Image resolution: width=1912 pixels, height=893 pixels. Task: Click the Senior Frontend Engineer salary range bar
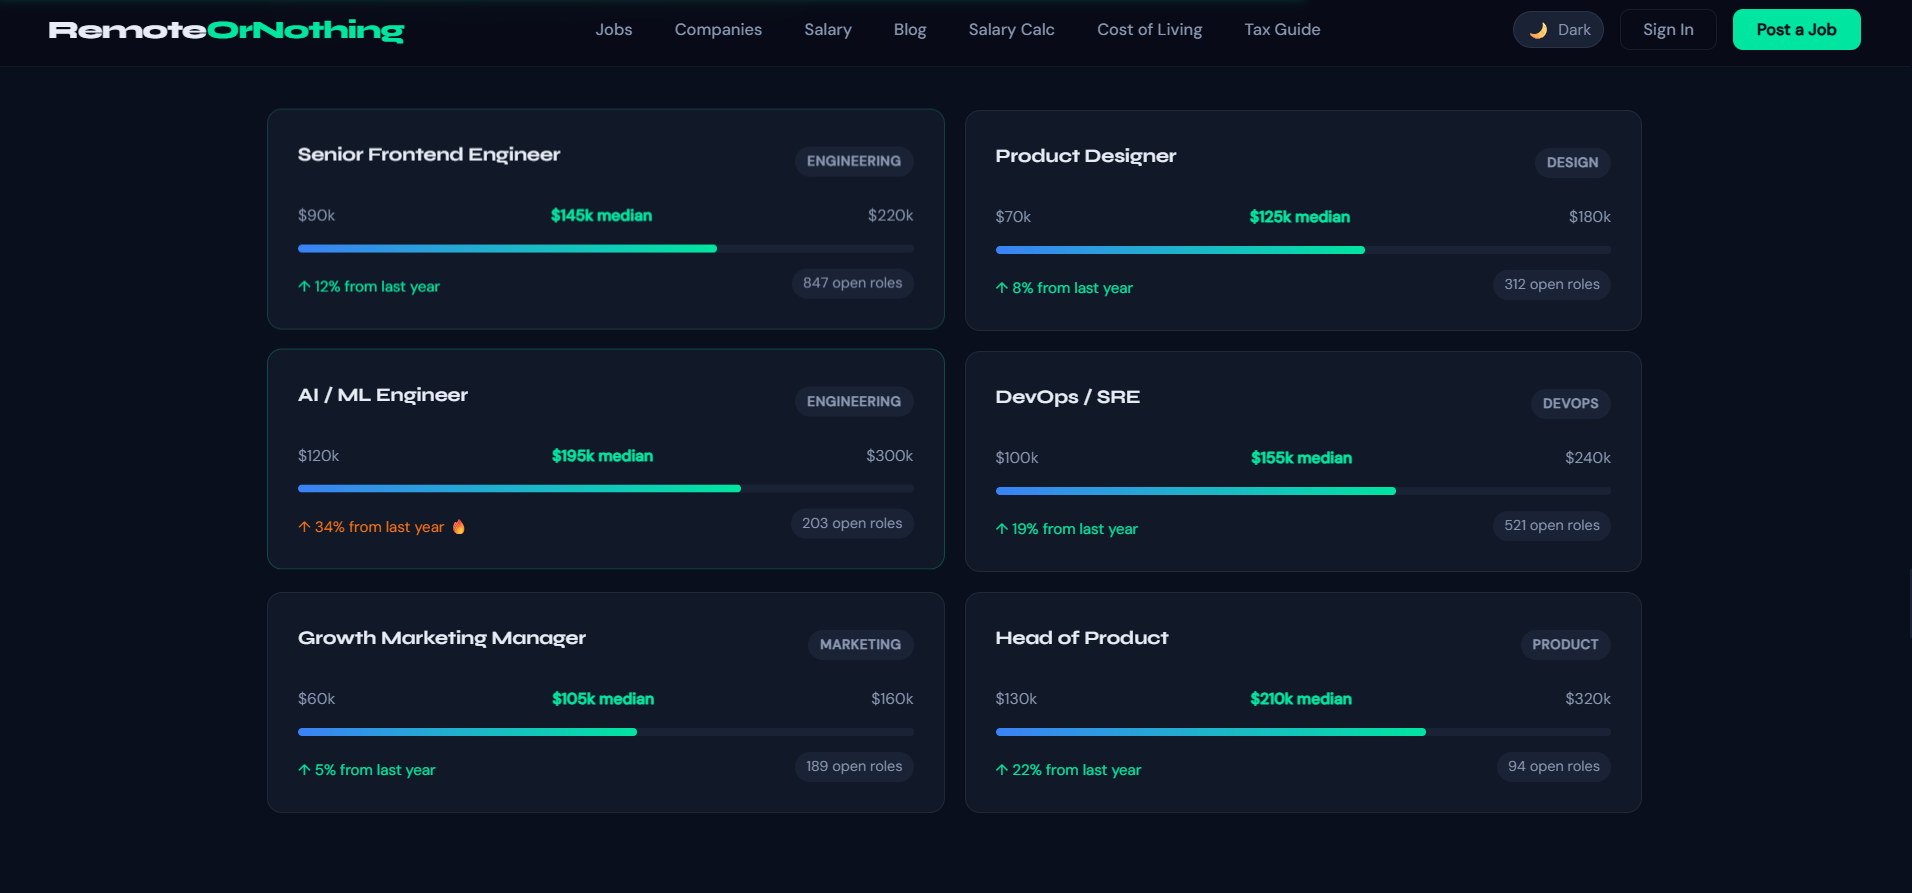click(606, 248)
